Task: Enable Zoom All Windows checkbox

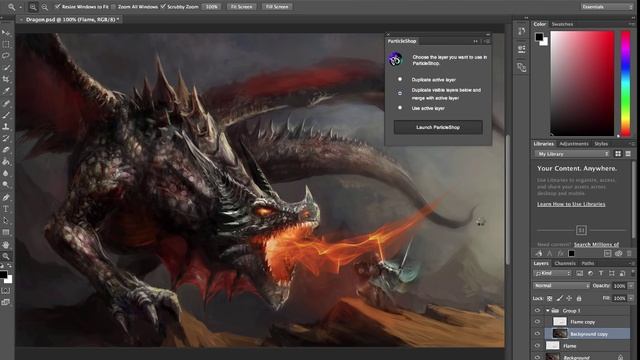Action: tap(113, 7)
